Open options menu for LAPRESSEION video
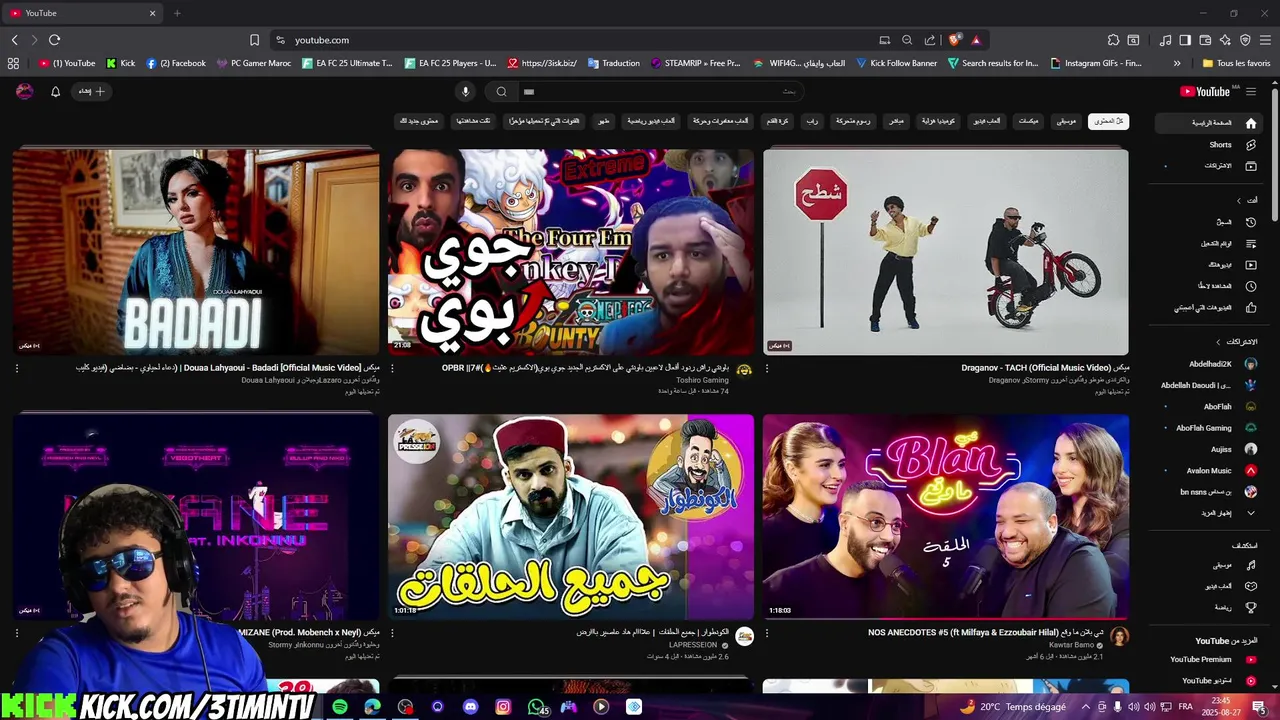This screenshot has width=1280, height=720. click(392, 633)
